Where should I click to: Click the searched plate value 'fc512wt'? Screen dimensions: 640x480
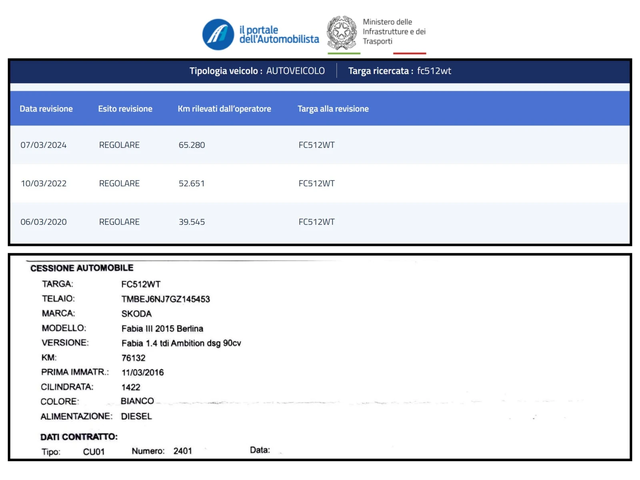tap(434, 71)
